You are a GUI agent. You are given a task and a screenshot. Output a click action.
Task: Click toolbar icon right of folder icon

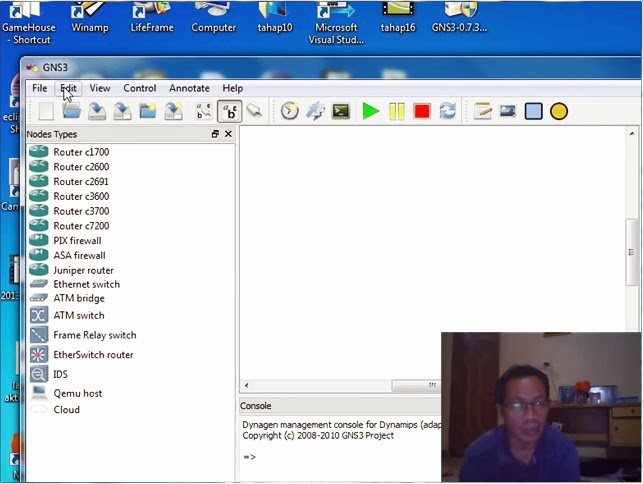click(173, 111)
